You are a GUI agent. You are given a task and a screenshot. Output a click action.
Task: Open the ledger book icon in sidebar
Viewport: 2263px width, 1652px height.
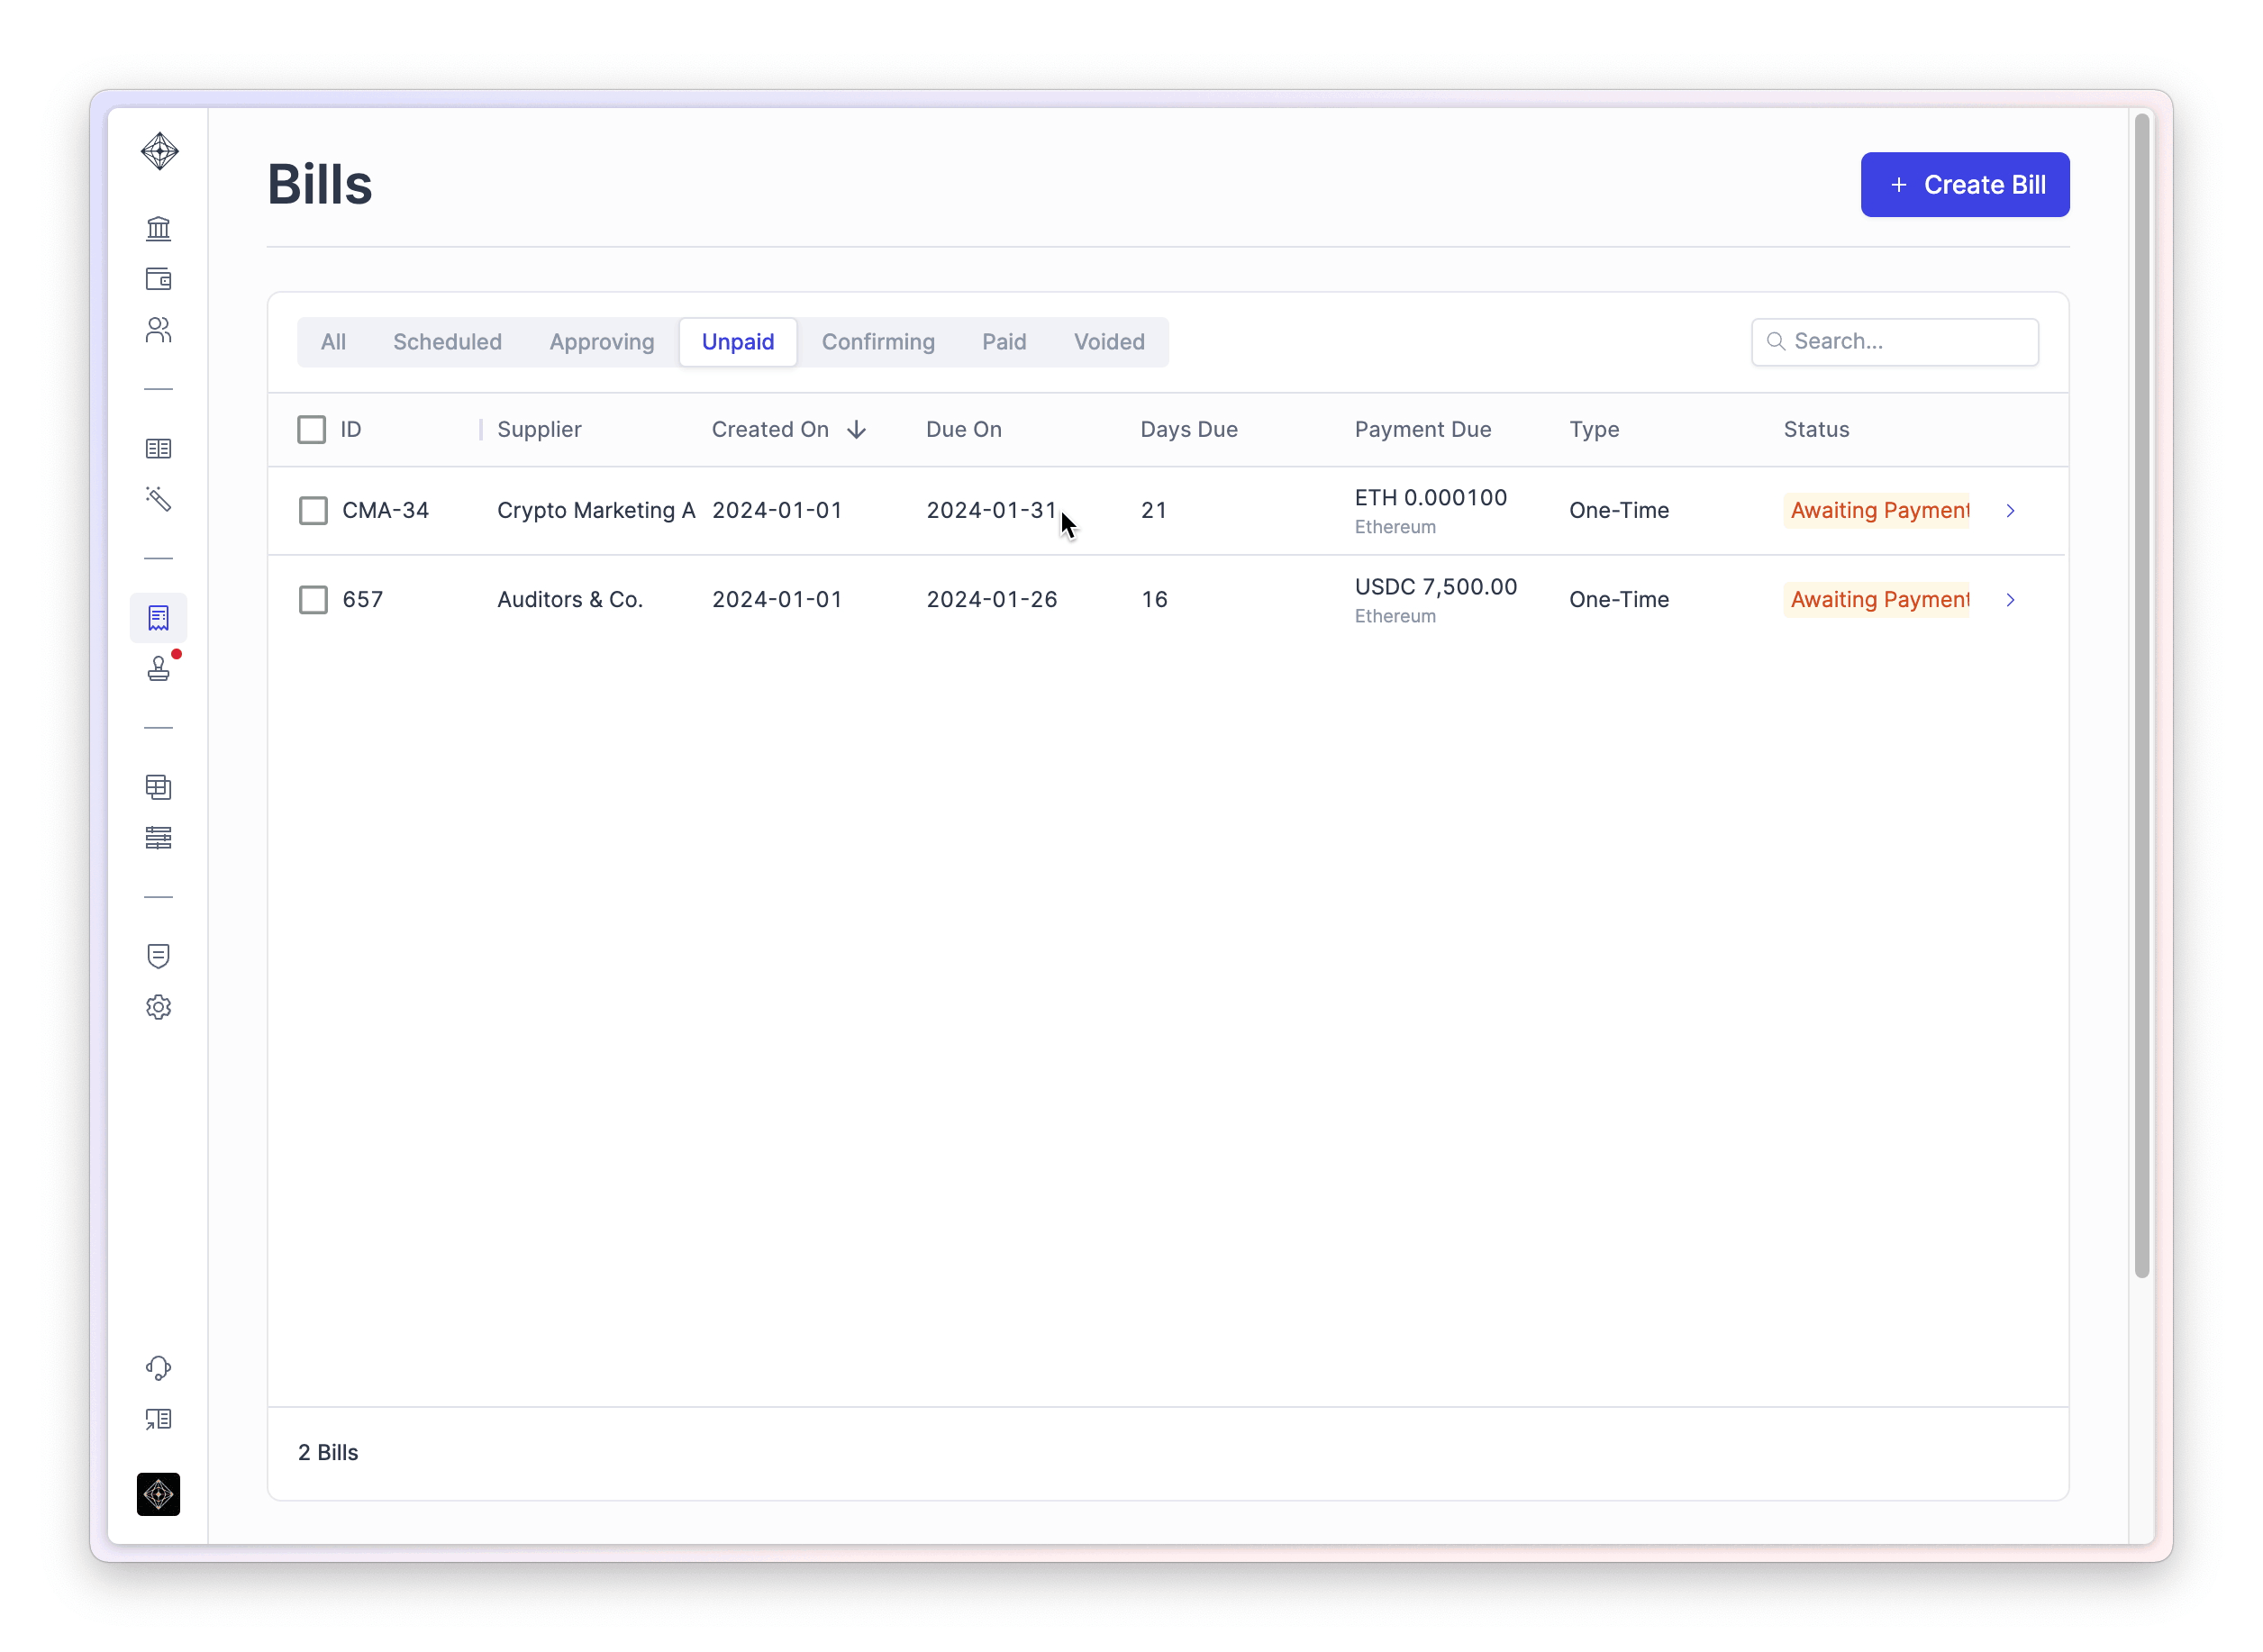point(158,448)
